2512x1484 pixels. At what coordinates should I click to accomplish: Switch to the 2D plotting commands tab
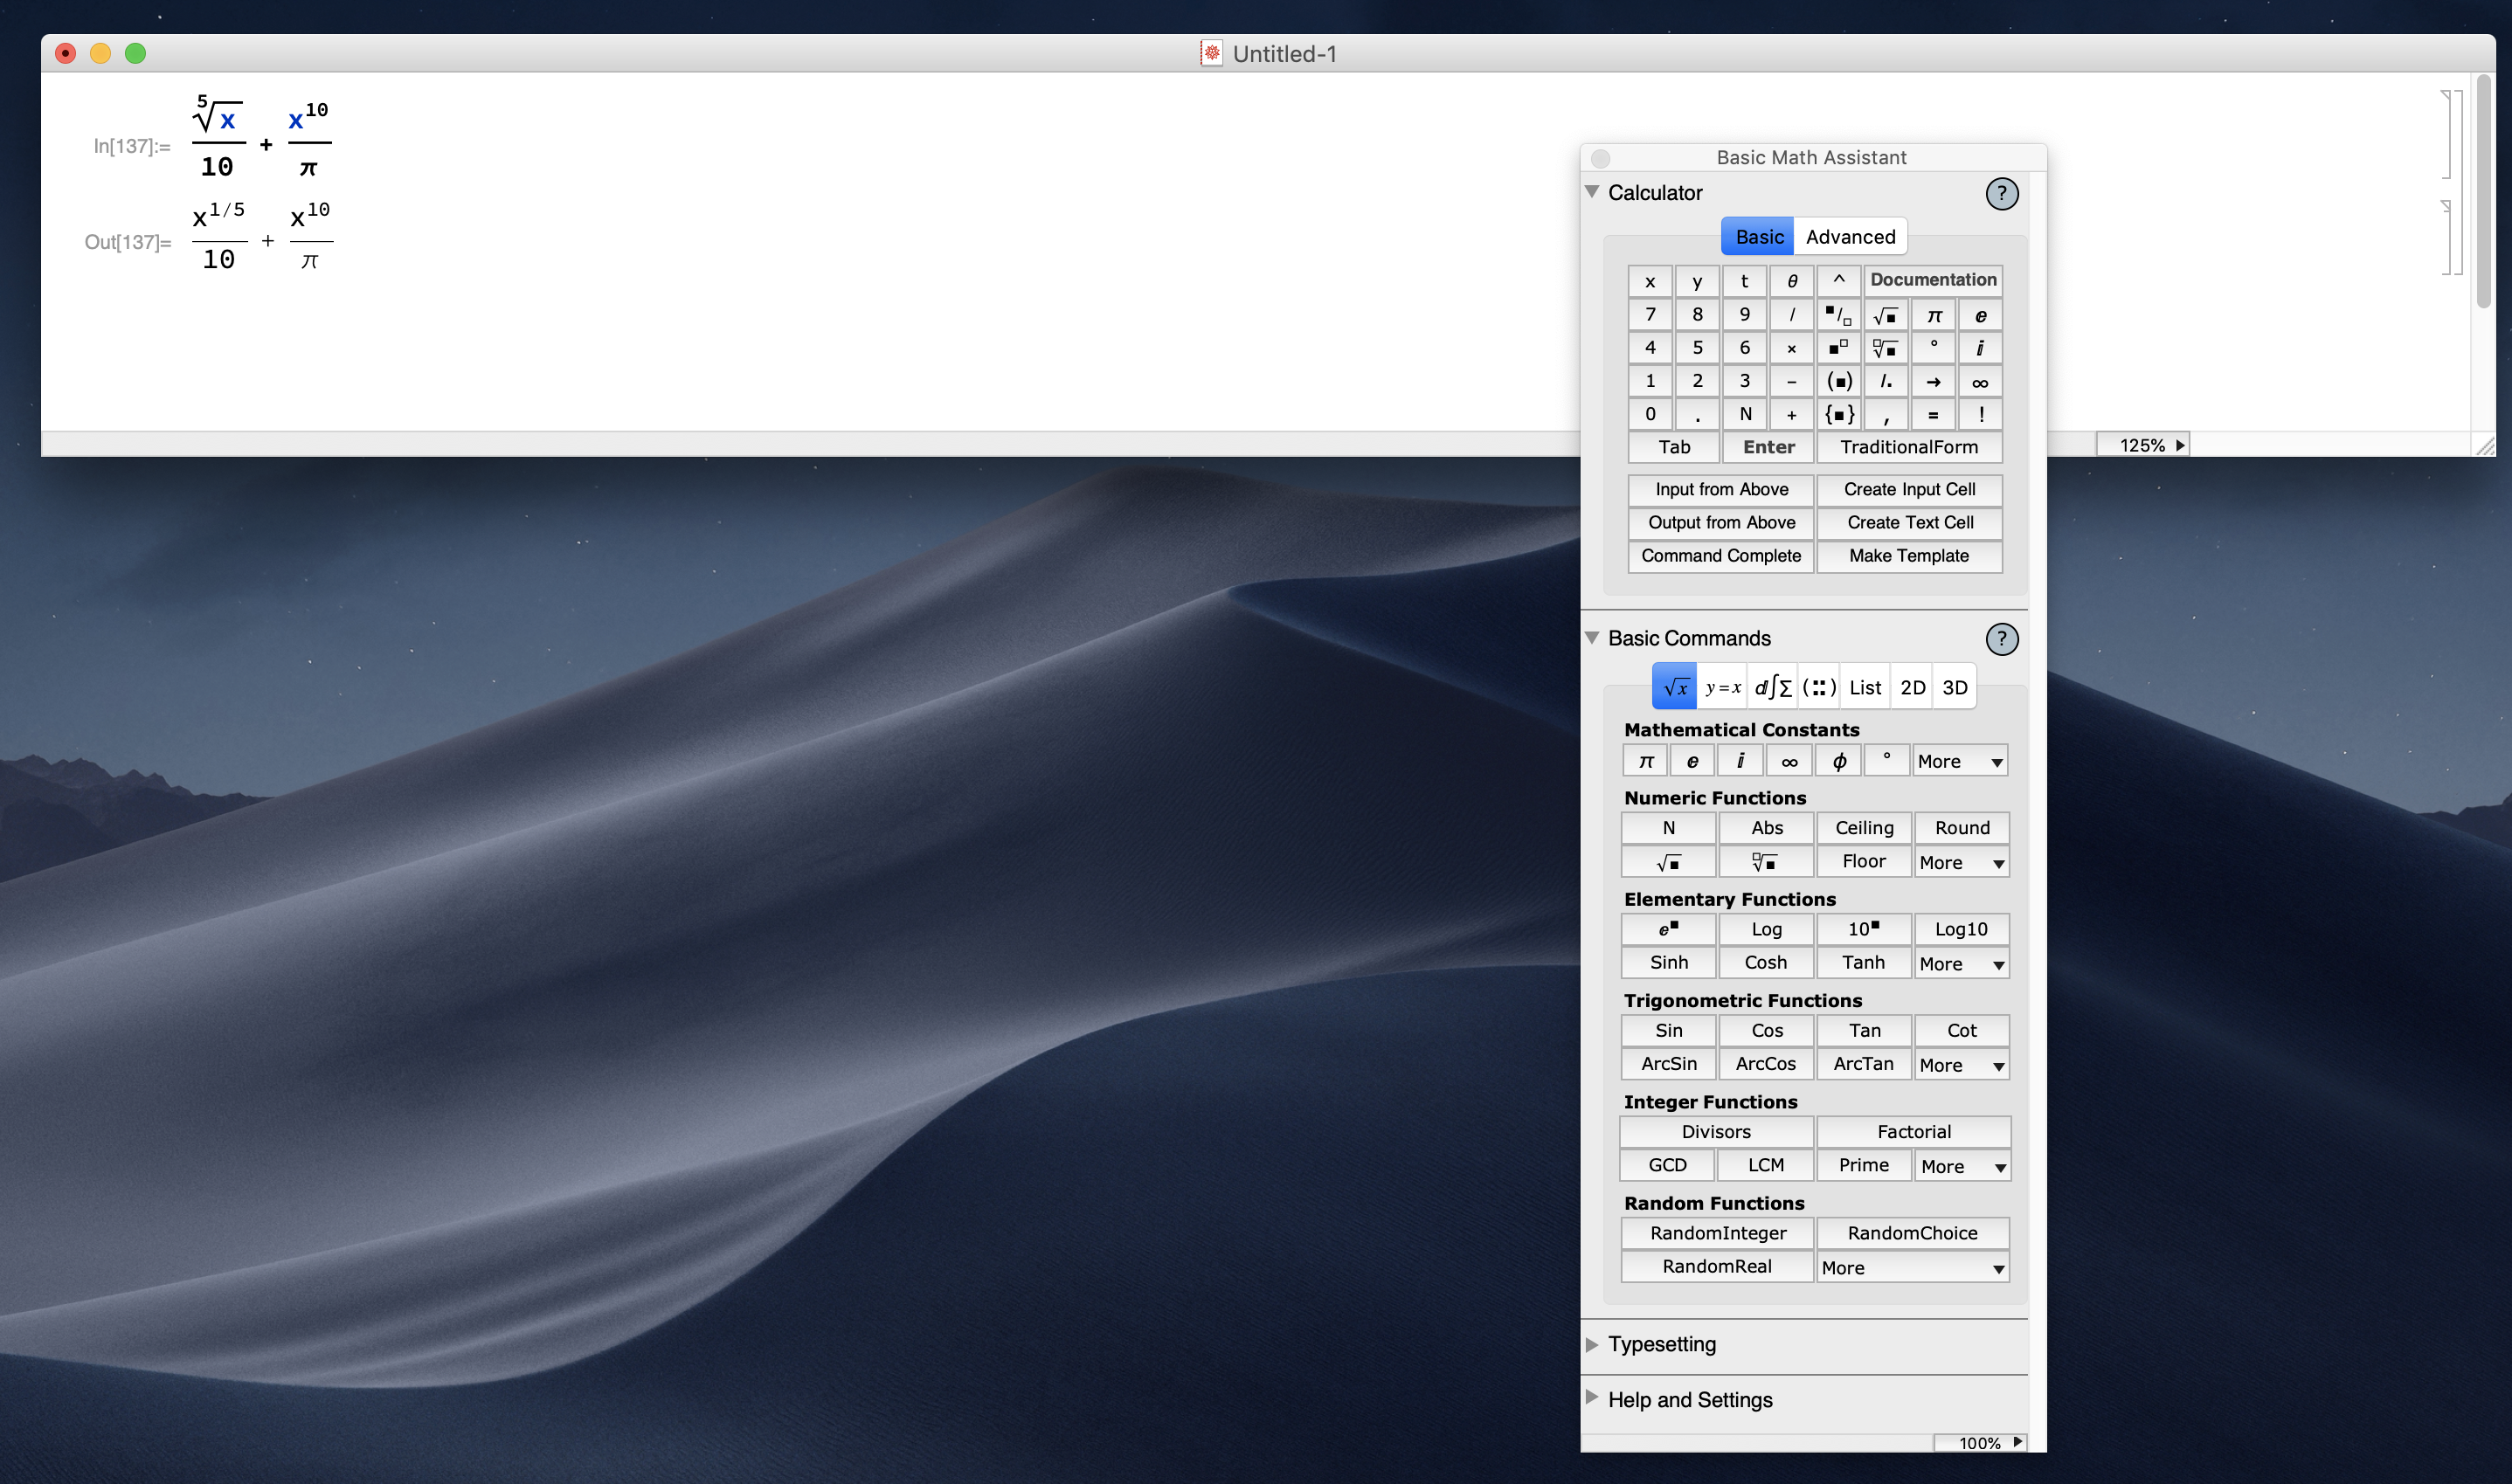pos(1912,687)
